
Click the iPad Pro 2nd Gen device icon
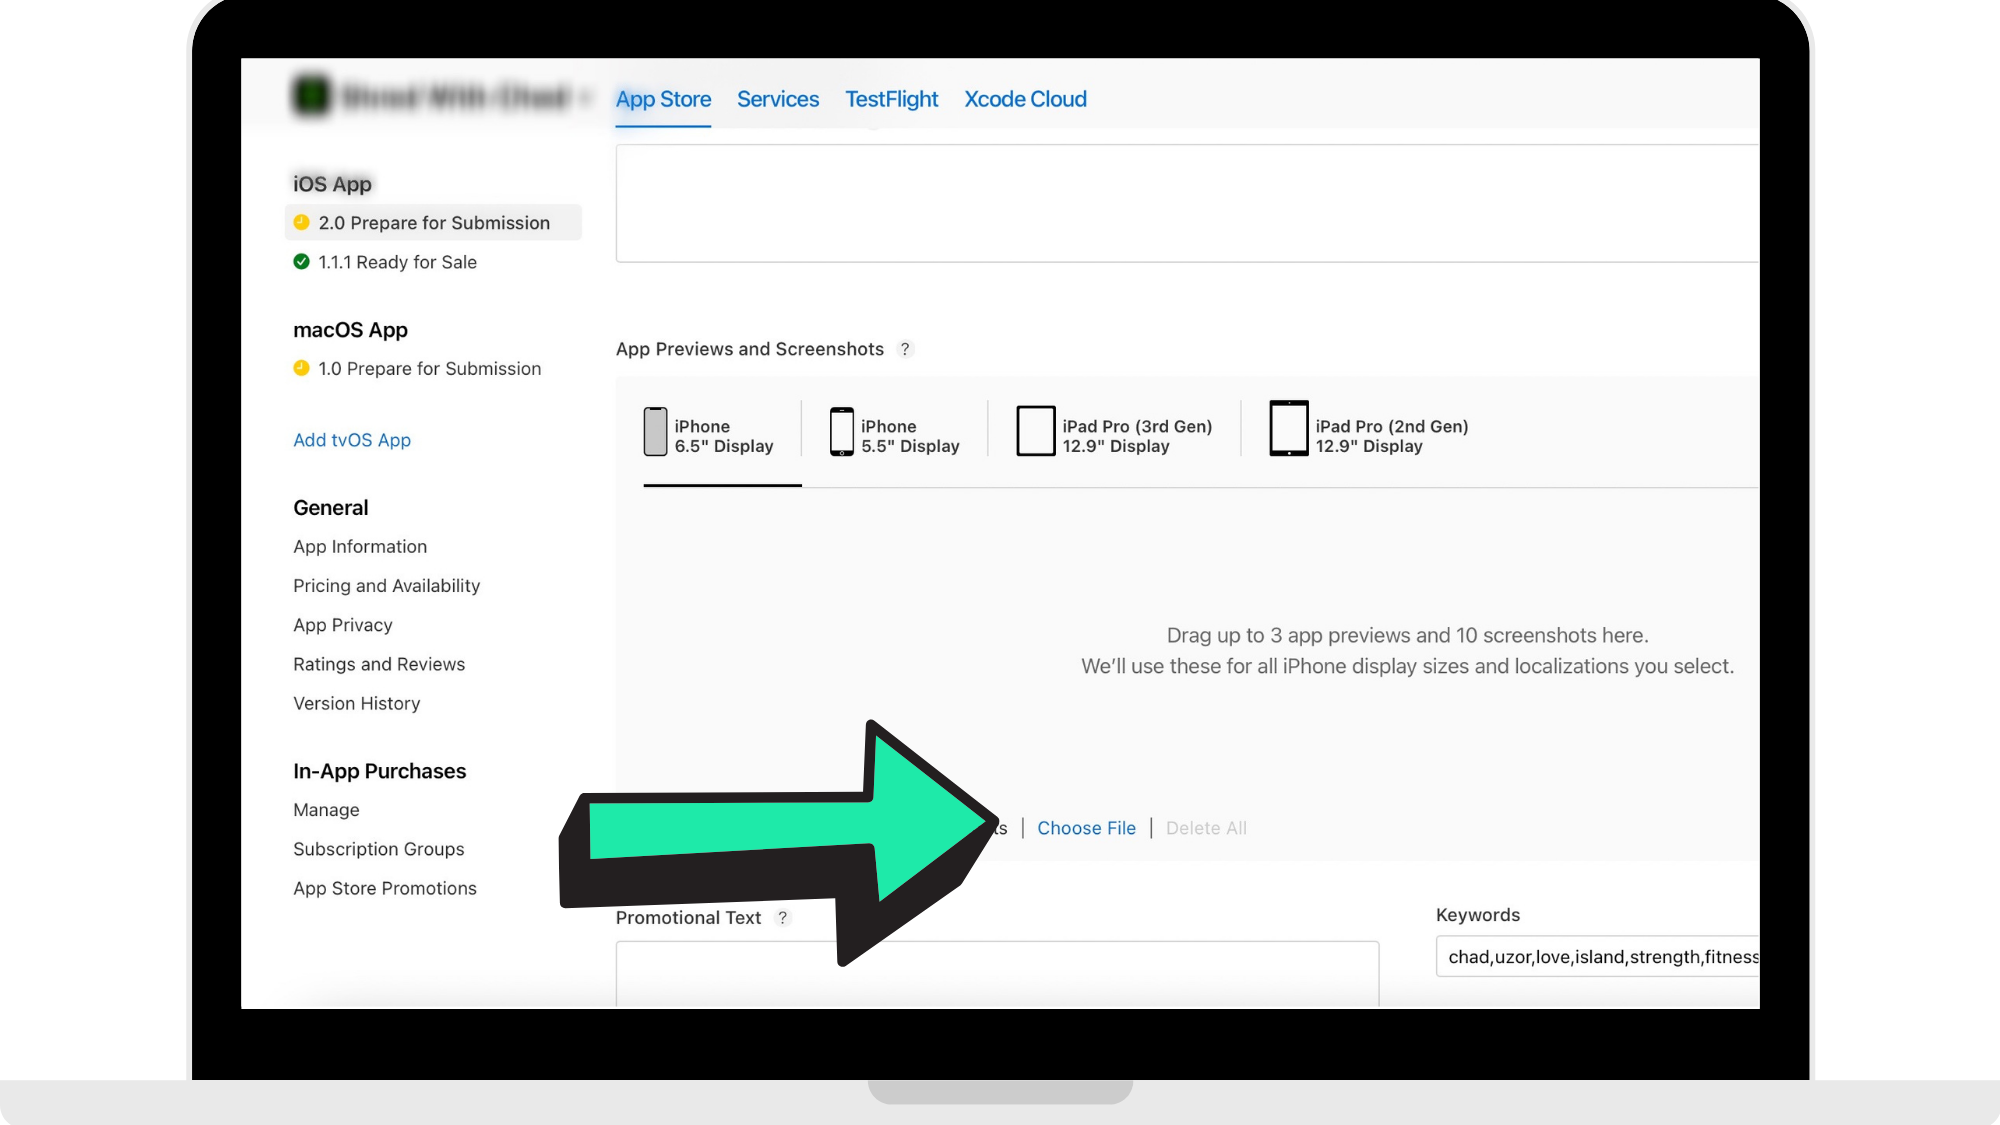pos(1288,429)
